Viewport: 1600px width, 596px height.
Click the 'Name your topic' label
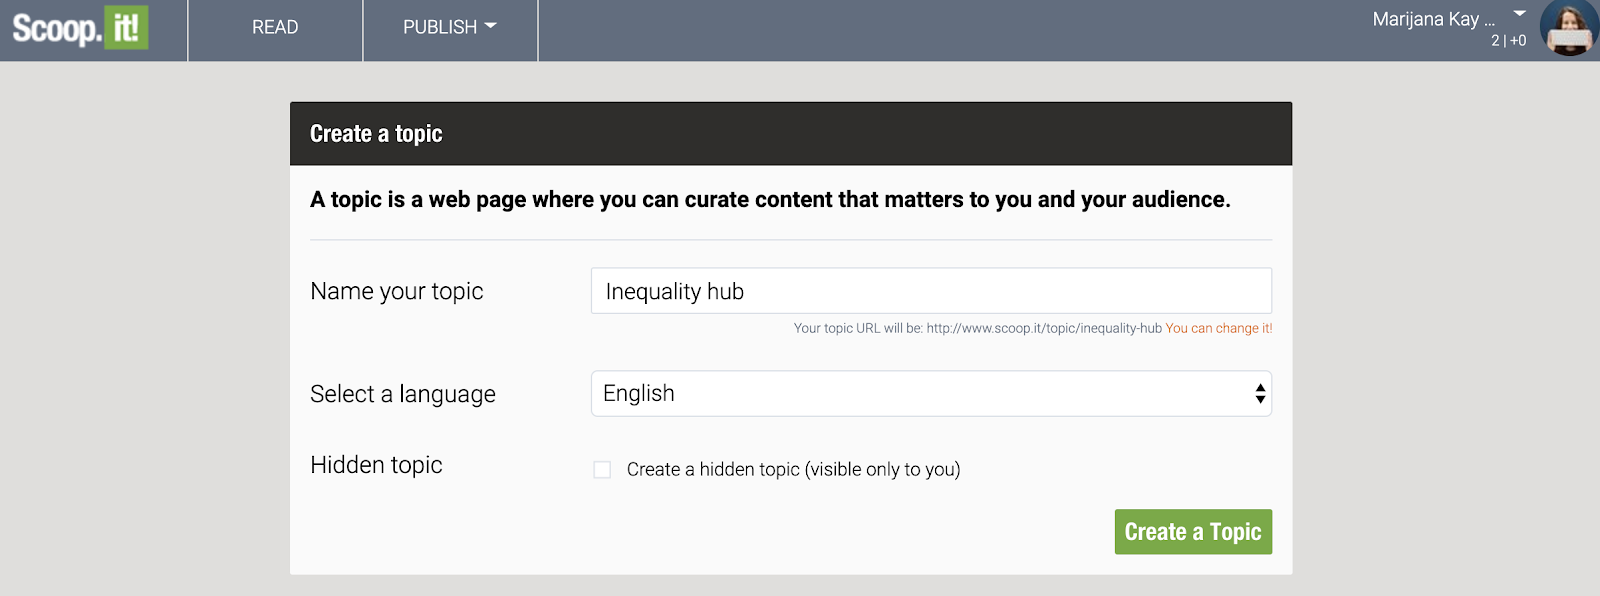pyautogui.click(x=397, y=291)
